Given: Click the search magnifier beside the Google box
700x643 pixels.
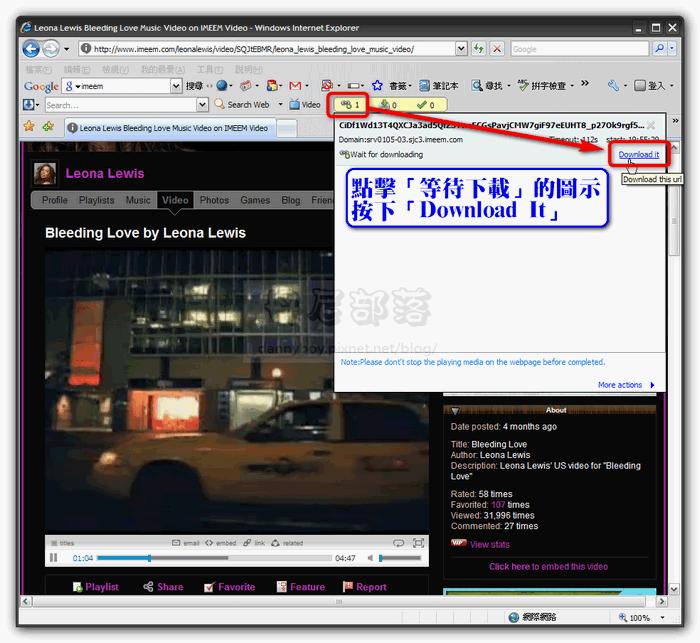Looking at the screenshot, I should 659,48.
